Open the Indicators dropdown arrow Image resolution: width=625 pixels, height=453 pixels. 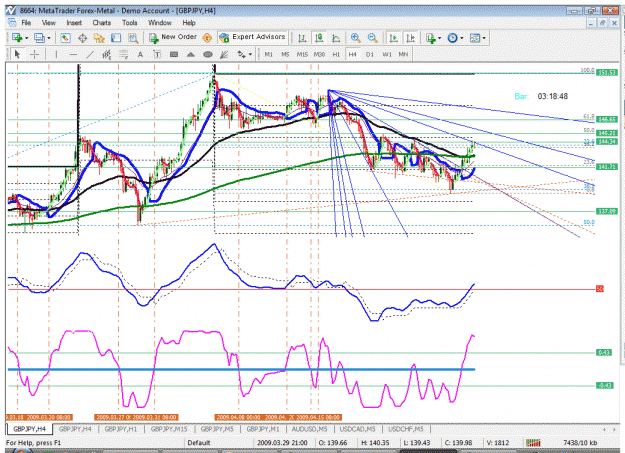tap(440, 38)
